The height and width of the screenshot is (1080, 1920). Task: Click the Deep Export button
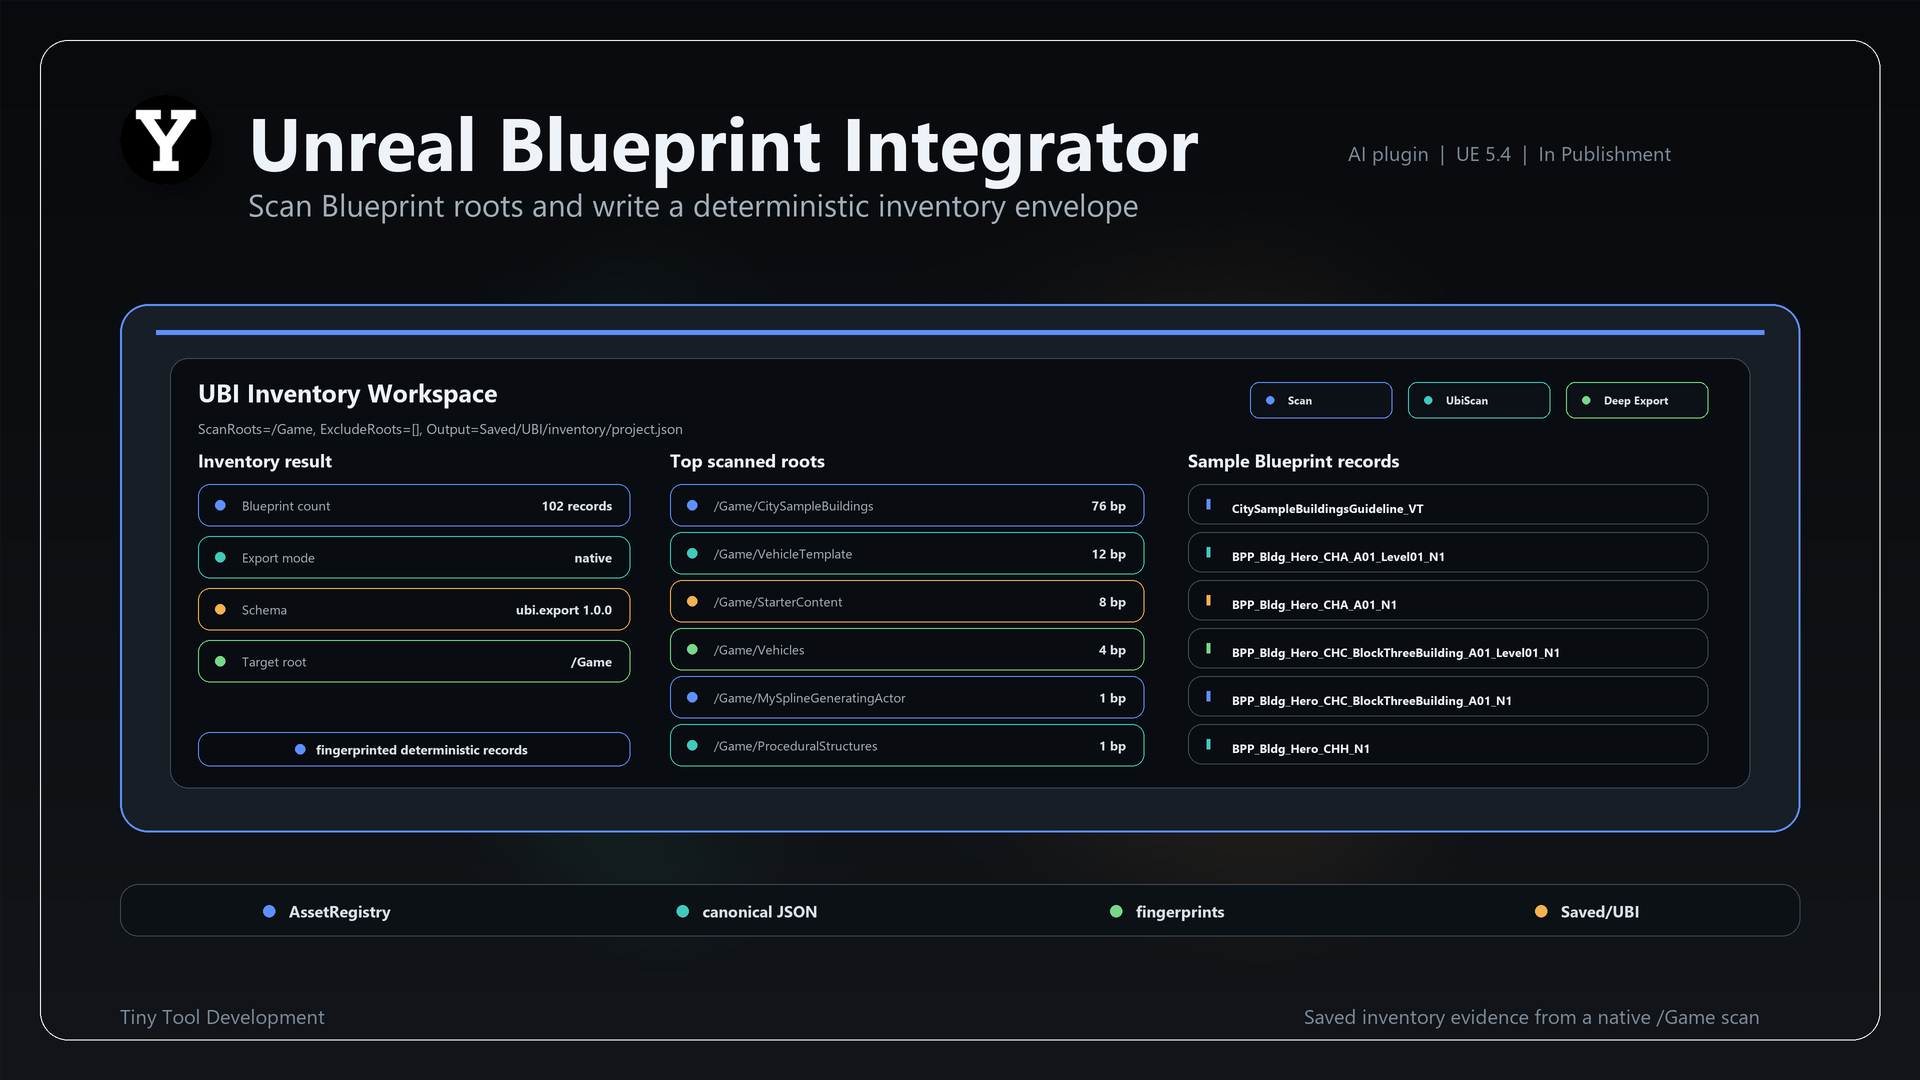click(1636, 400)
